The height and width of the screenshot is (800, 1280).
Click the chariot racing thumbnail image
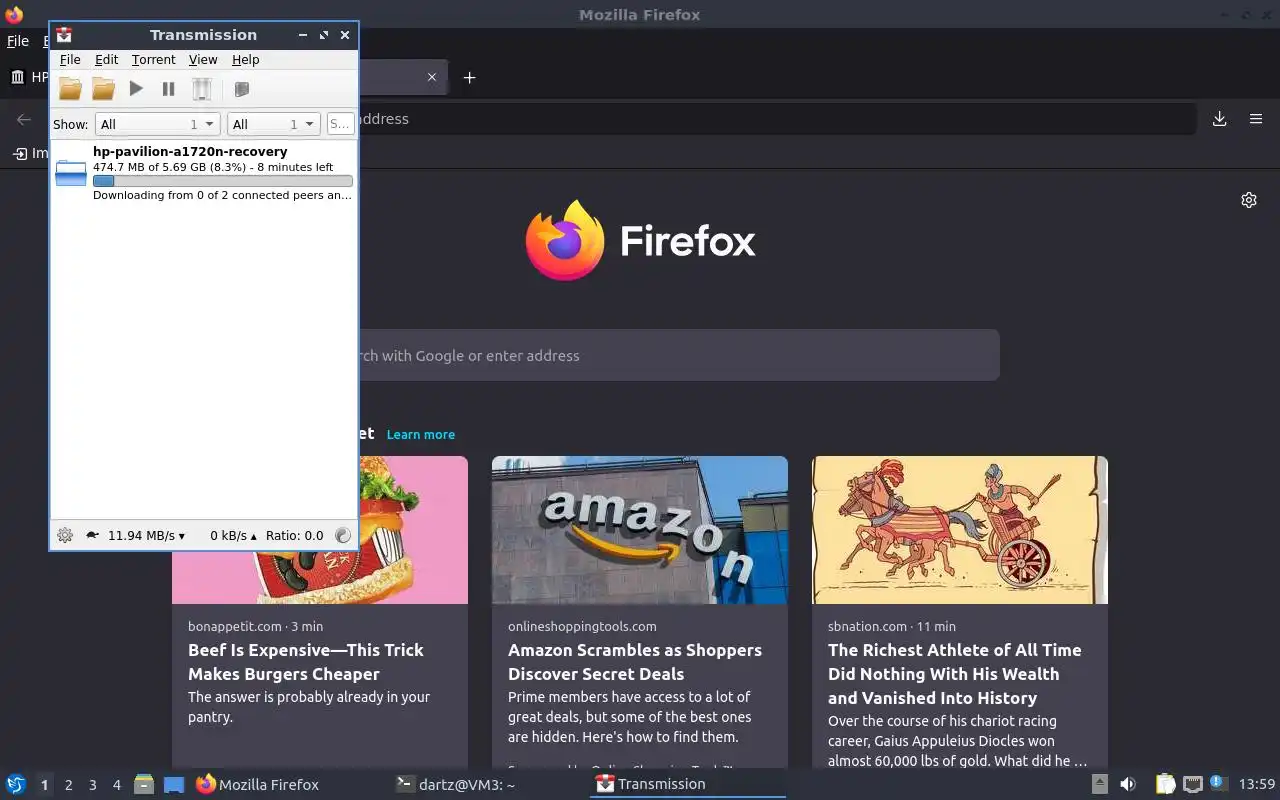[x=960, y=530]
